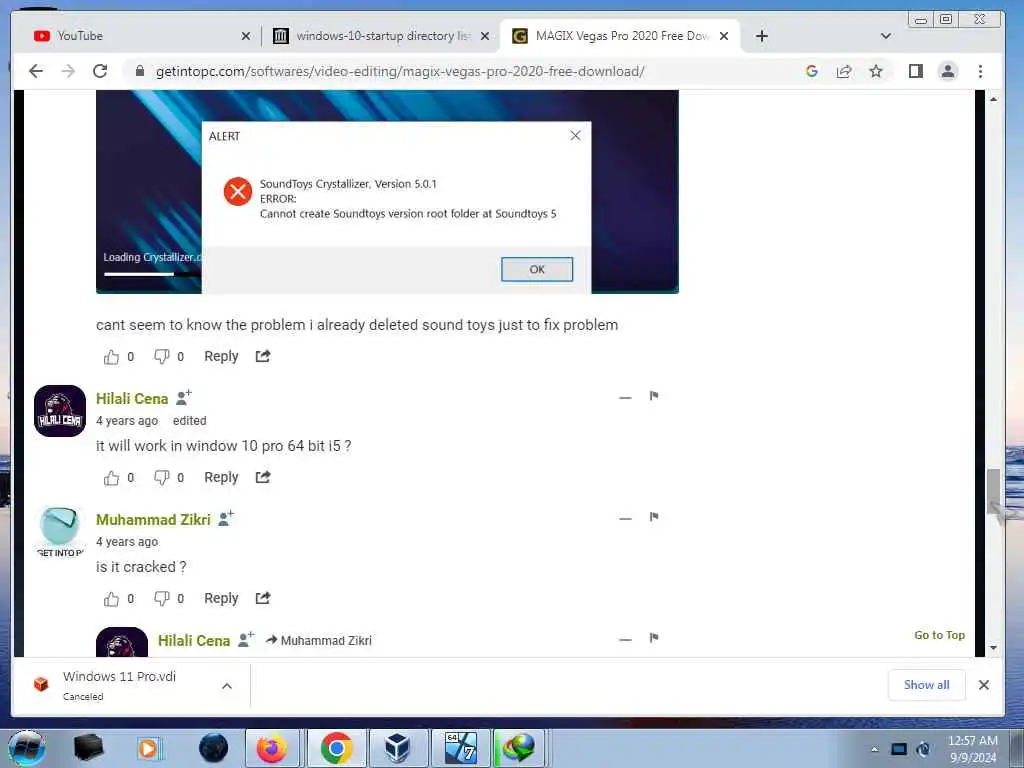Go forward to next page

68,71
